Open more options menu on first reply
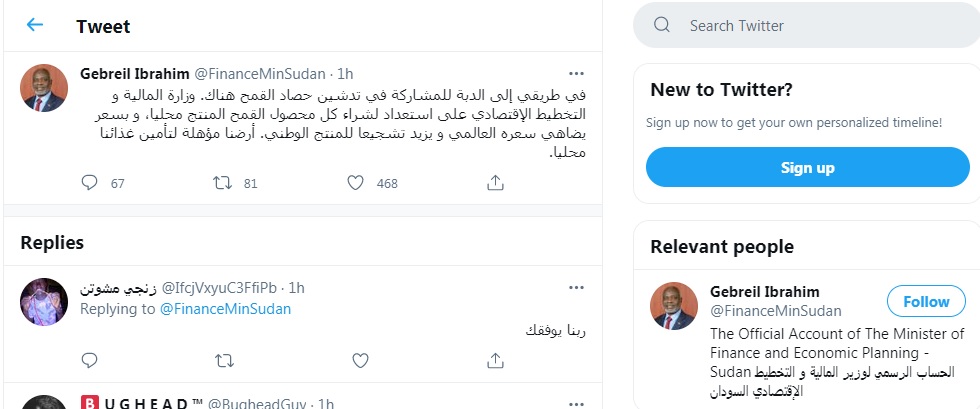Screen dimensions: 980x409 576,288
